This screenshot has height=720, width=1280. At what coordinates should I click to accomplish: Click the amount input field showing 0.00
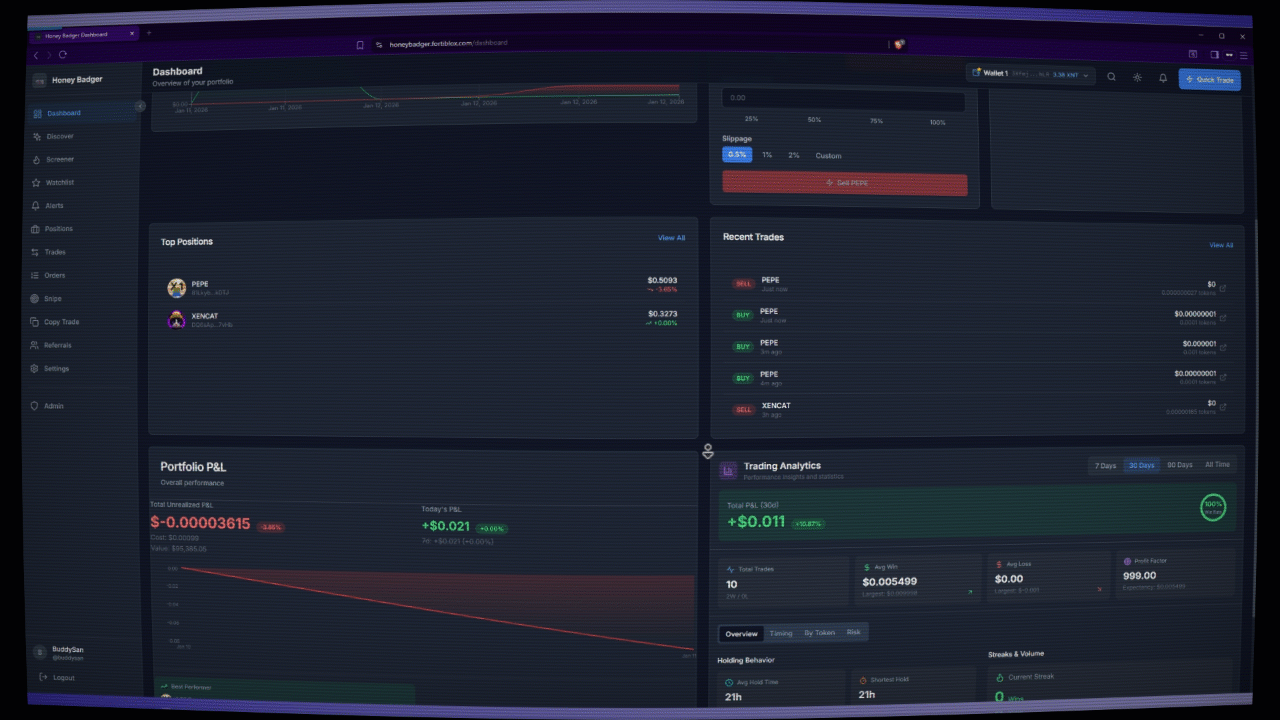tap(843, 97)
